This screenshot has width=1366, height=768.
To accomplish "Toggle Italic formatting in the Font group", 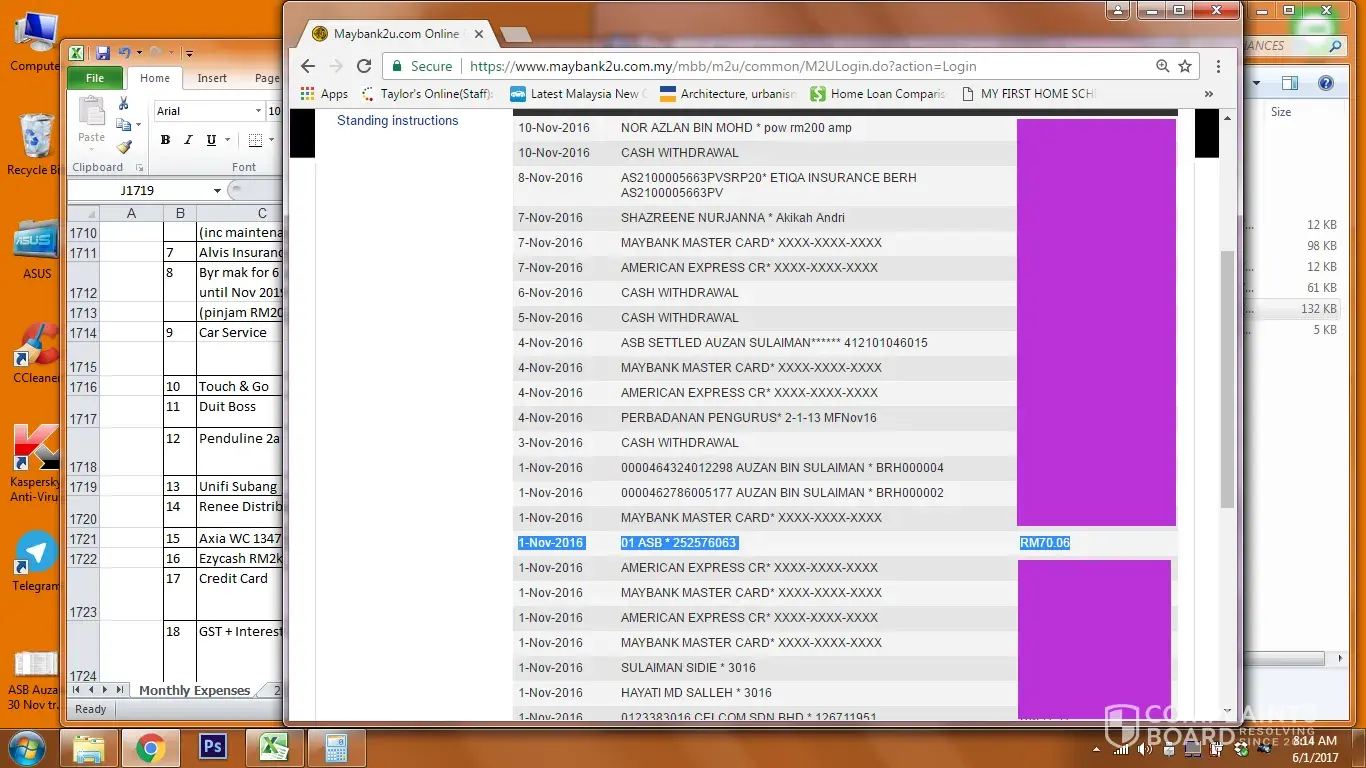I will [x=188, y=140].
